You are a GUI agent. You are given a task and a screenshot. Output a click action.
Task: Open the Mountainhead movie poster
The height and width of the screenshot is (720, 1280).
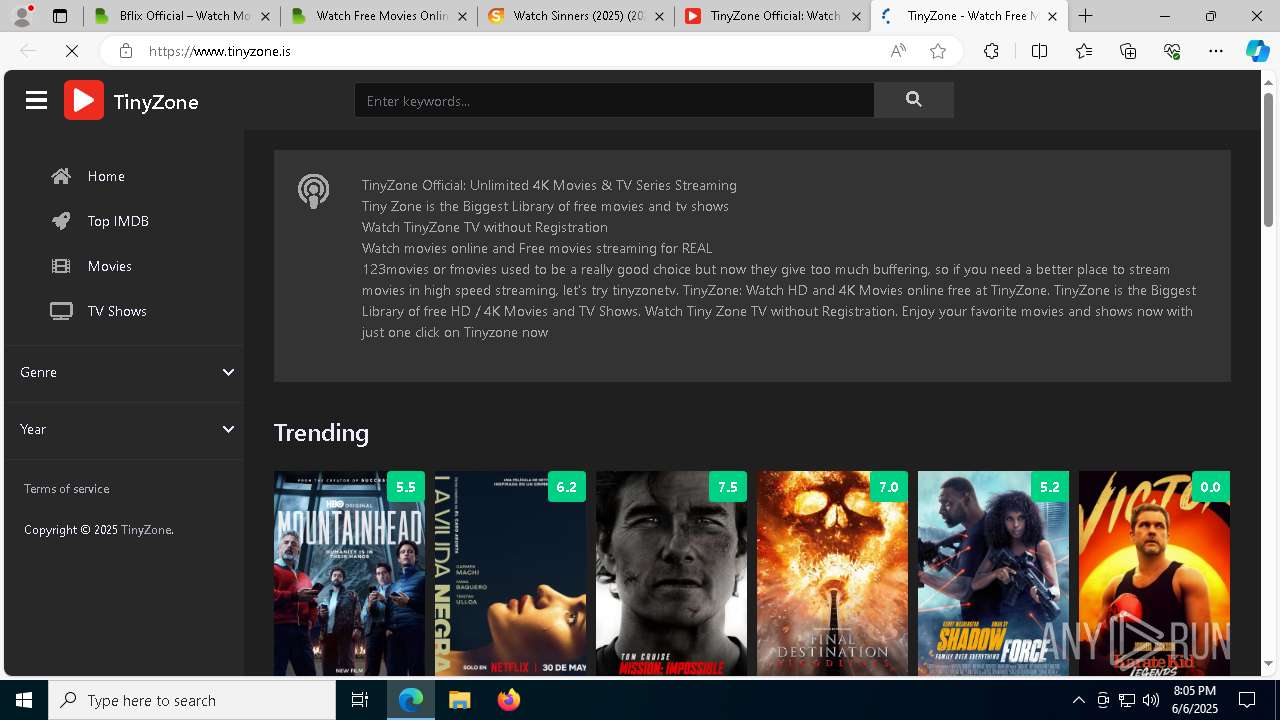[349, 574]
